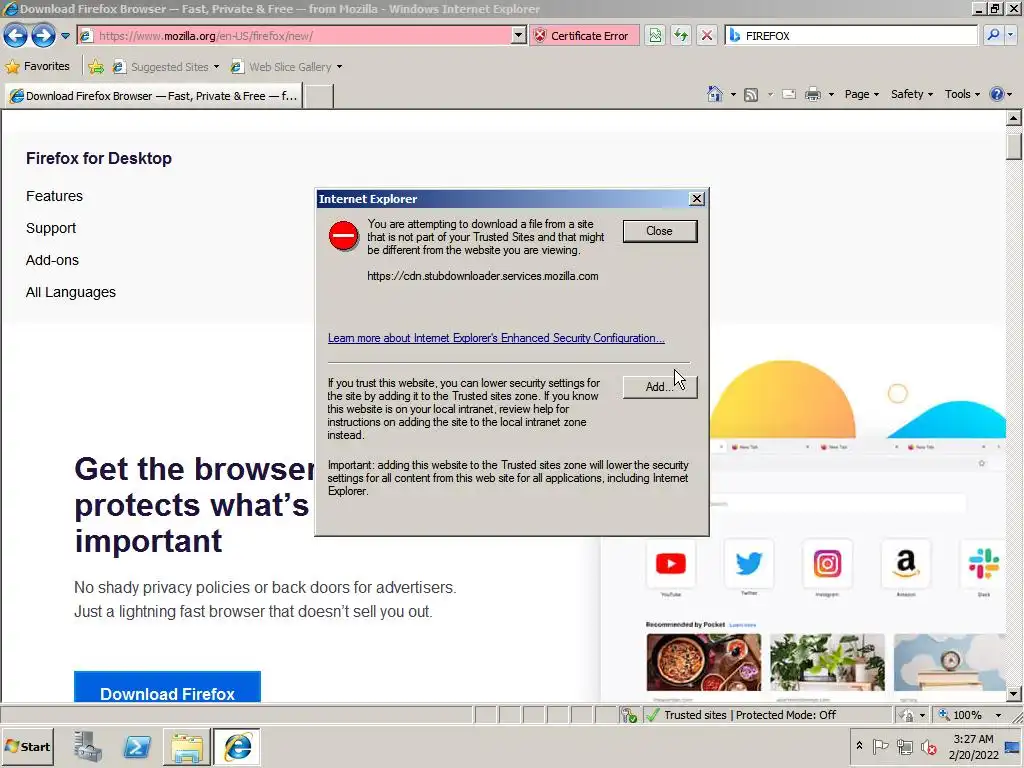Click the Read Mail icon

[x=789, y=95]
